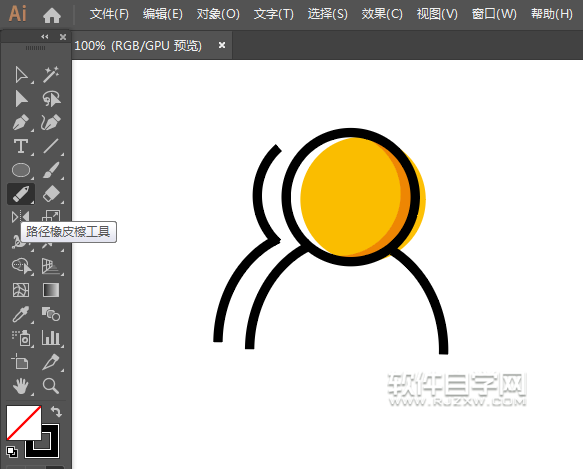The width and height of the screenshot is (583, 469).
Task: Select the Curvature tool
Action: tap(51, 122)
